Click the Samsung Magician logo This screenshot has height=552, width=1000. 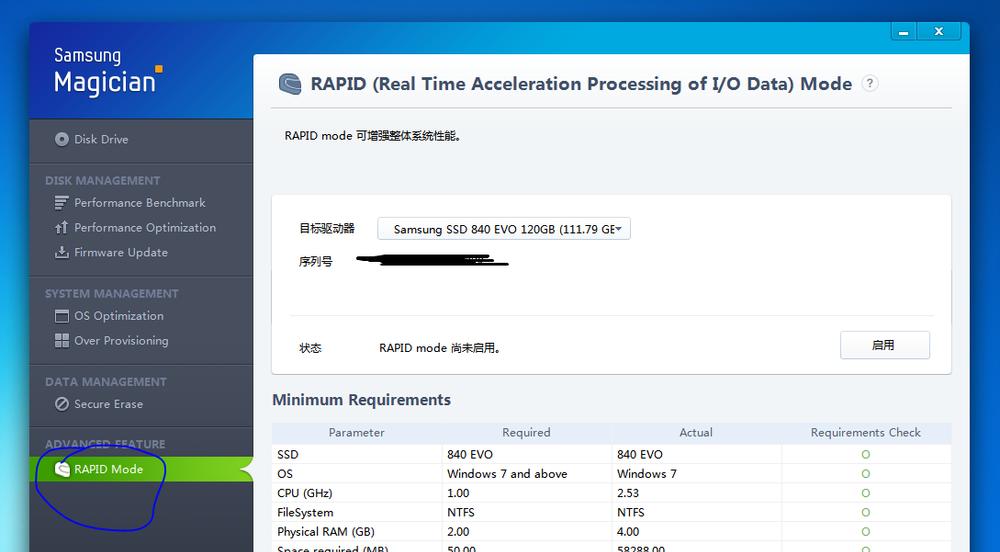(108, 71)
